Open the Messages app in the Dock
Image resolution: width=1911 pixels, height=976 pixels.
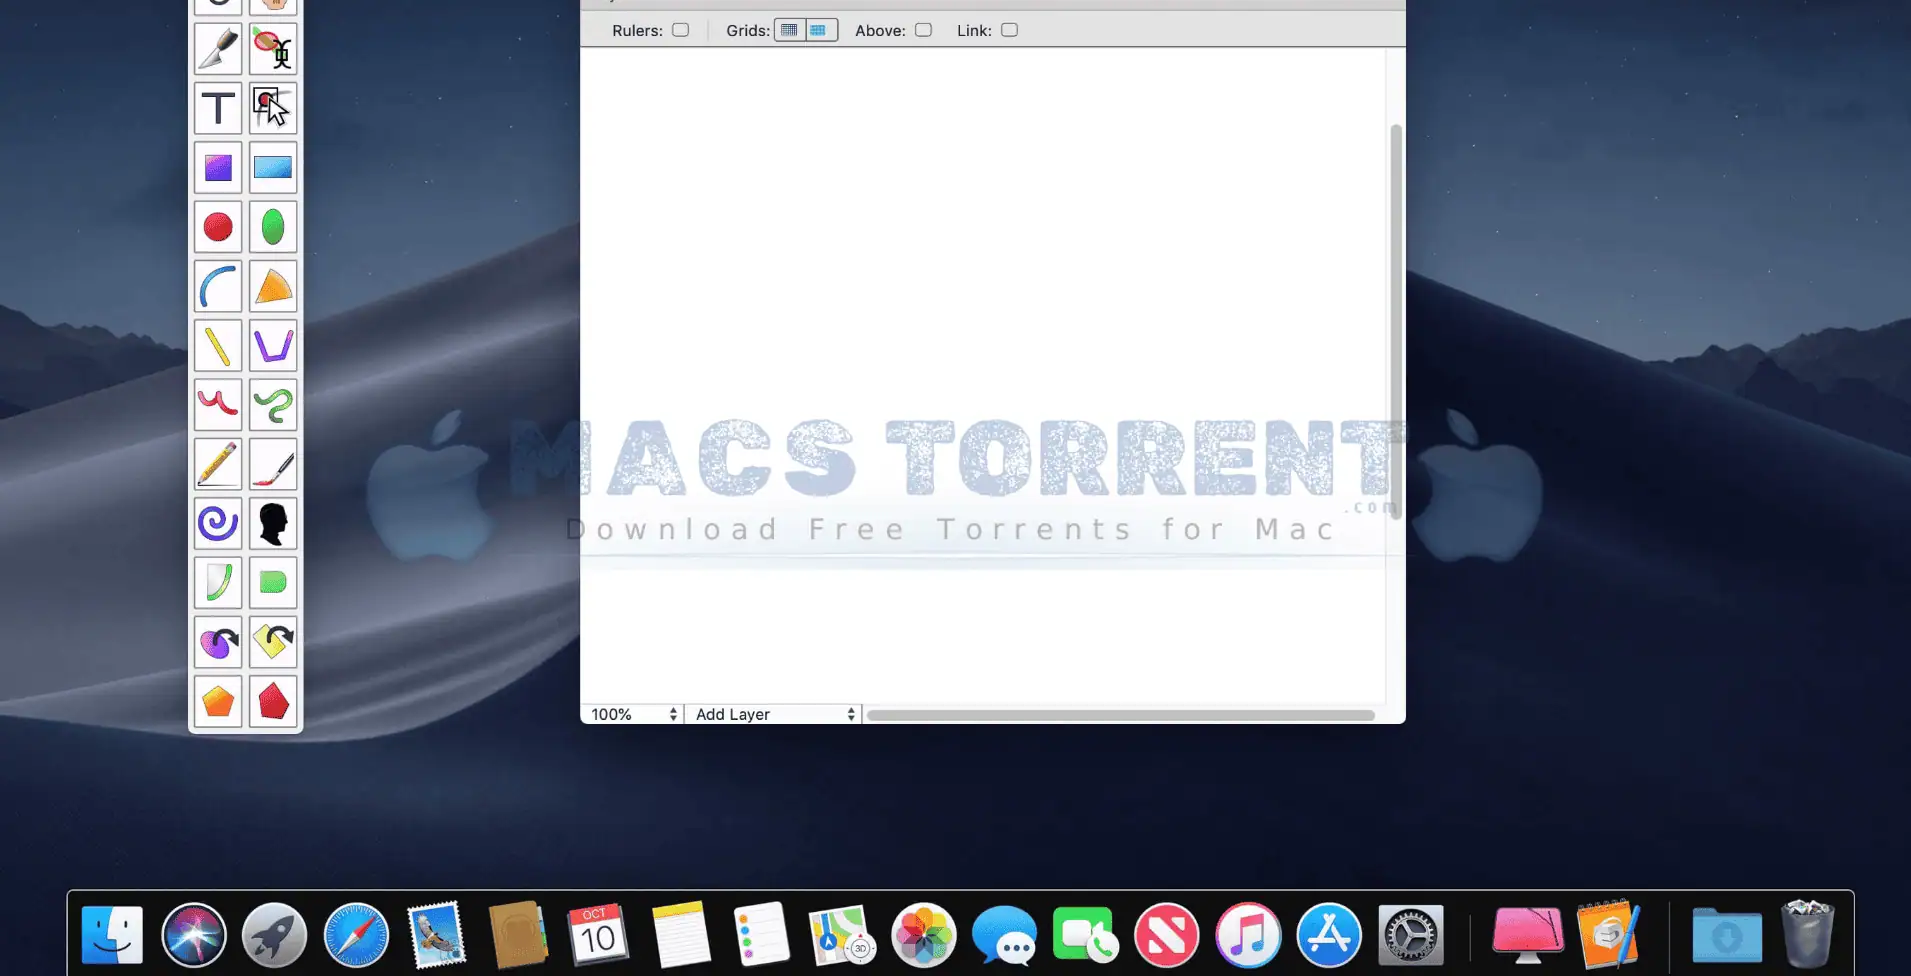coord(1005,936)
